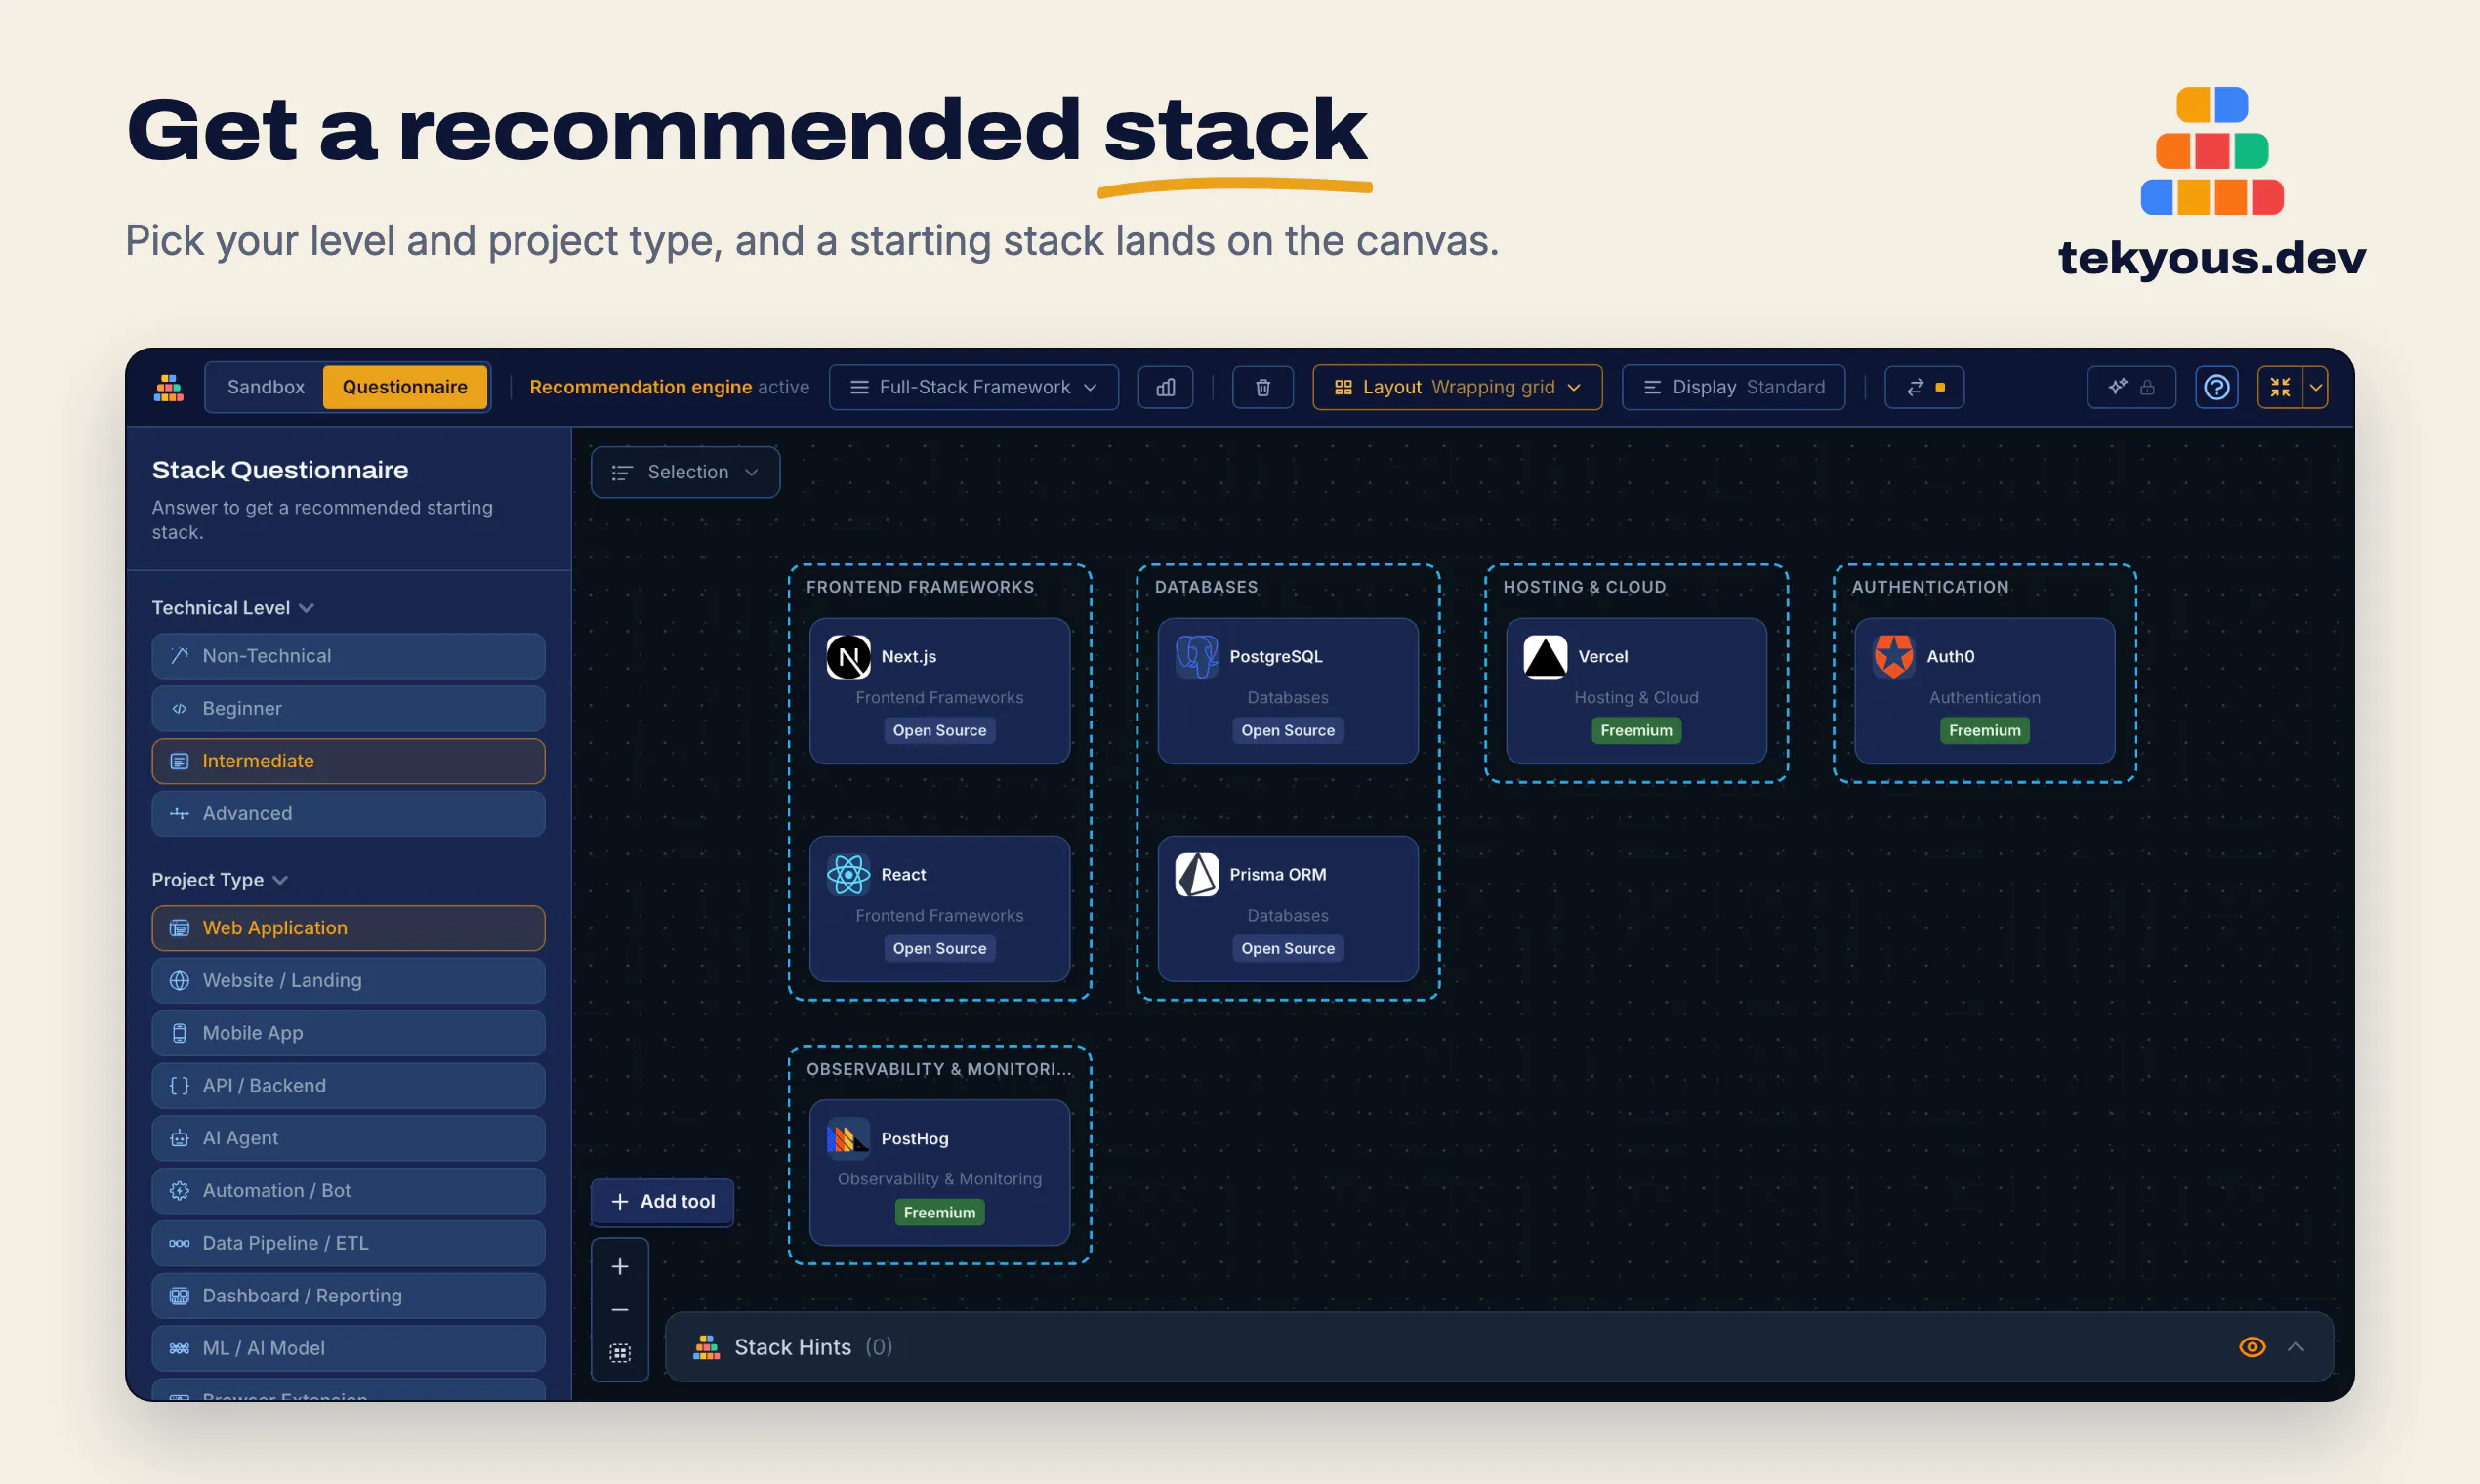The image size is (2480, 1484).
Task: Click the Stack Questionnaire heading
Action: click(280, 470)
